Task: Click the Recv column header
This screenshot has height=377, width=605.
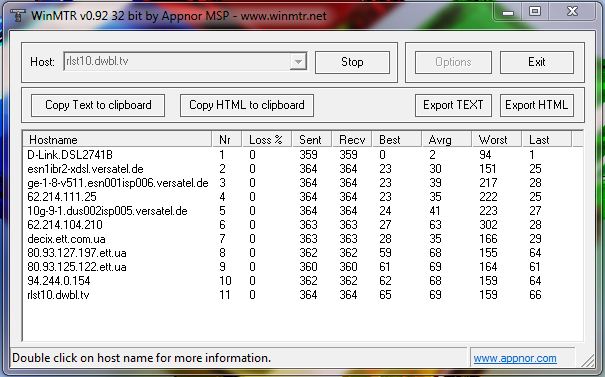Action: coord(352,139)
